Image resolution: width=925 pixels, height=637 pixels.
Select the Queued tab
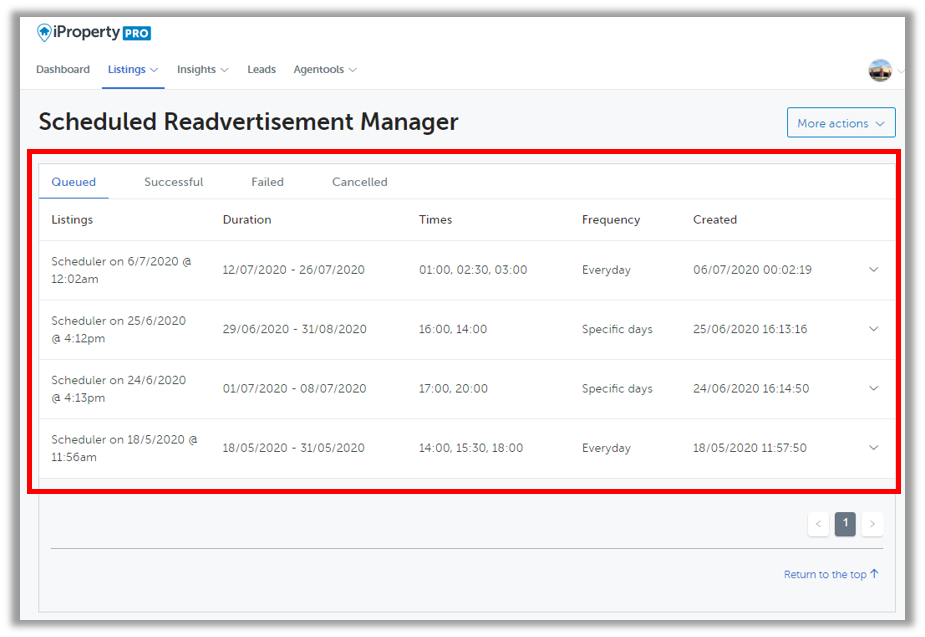tap(74, 182)
